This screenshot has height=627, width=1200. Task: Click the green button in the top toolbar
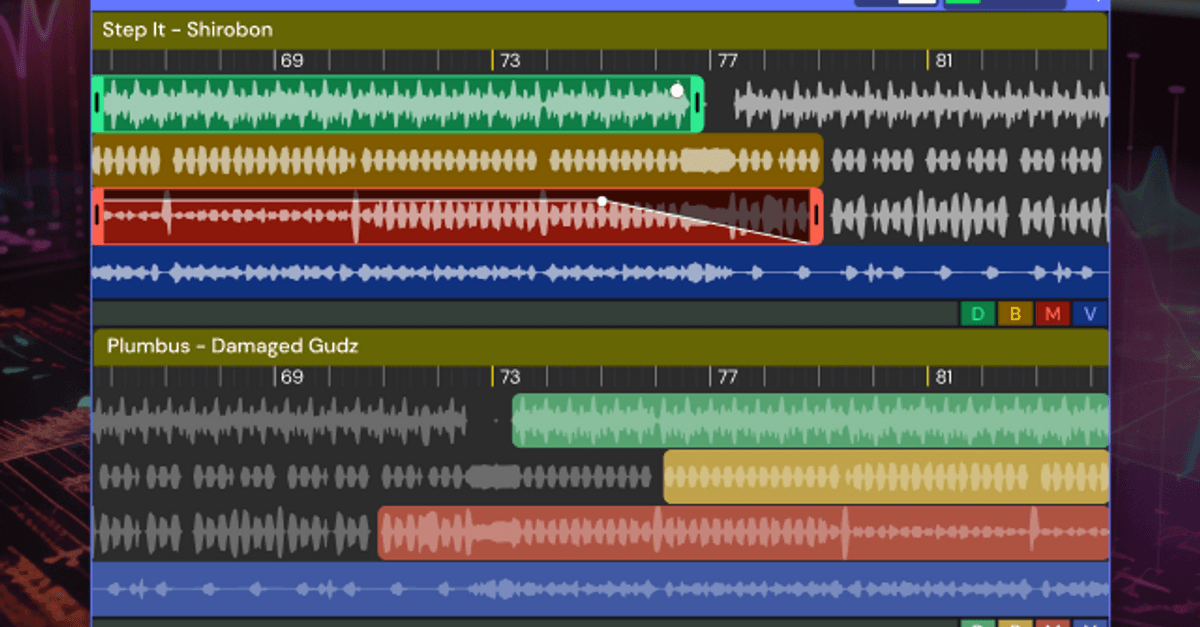[960, 4]
